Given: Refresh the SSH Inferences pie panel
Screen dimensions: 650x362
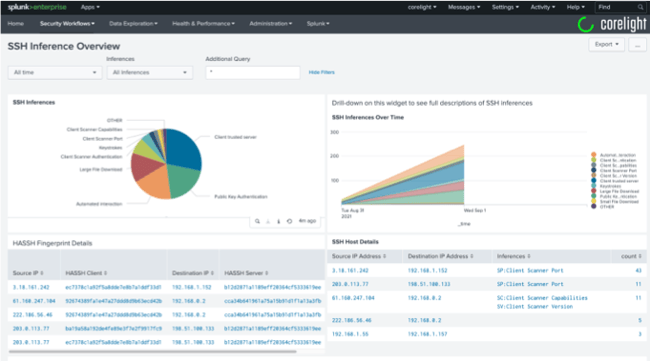Looking at the screenshot, I should (x=289, y=221).
